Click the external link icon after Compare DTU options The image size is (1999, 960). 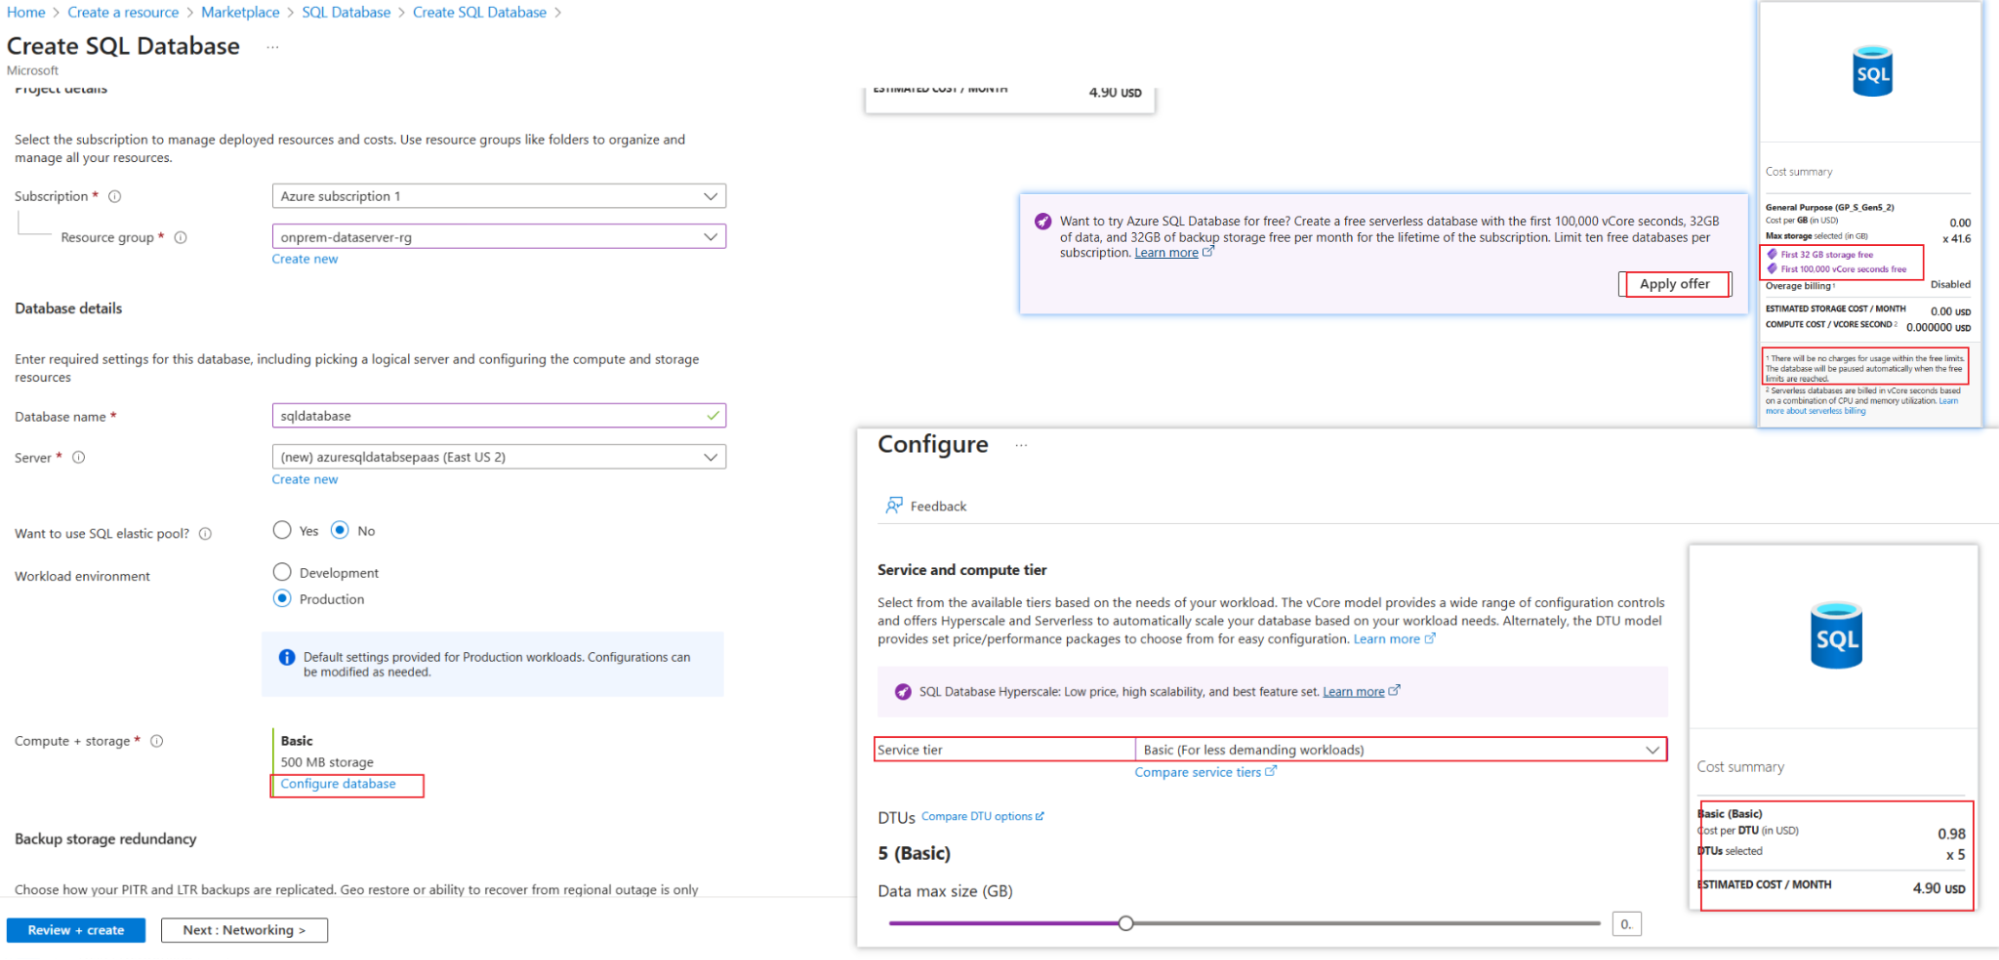pos(1041,816)
